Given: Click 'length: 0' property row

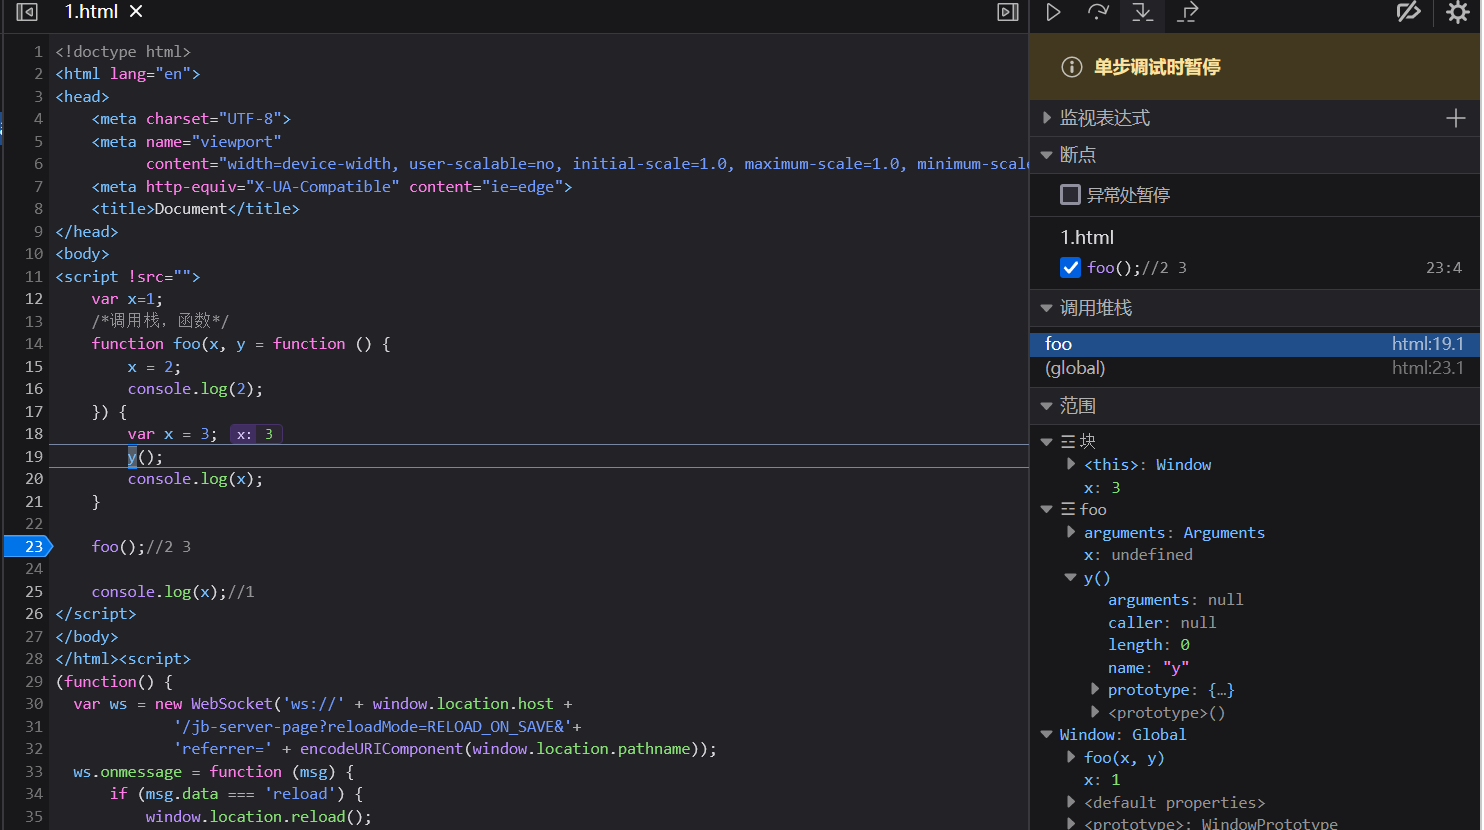Looking at the screenshot, I should point(1149,645).
